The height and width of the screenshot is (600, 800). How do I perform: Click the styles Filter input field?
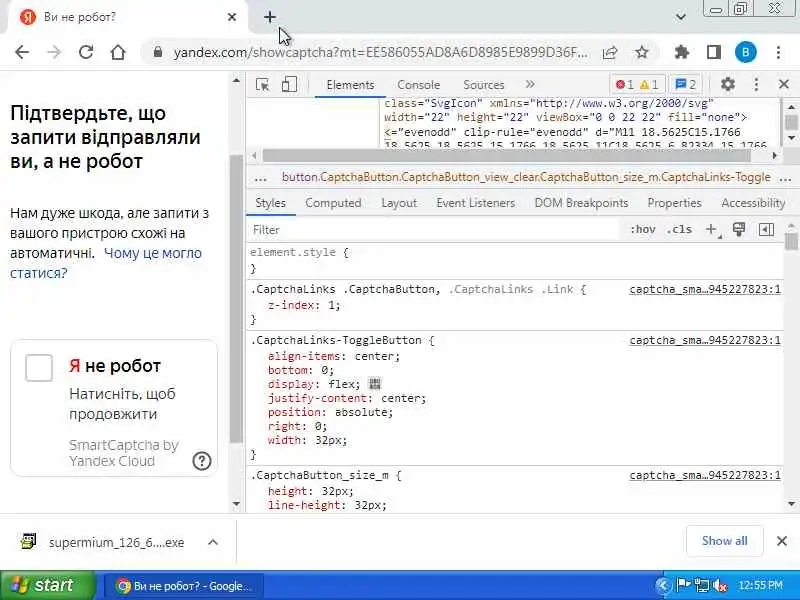click(434, 230)
